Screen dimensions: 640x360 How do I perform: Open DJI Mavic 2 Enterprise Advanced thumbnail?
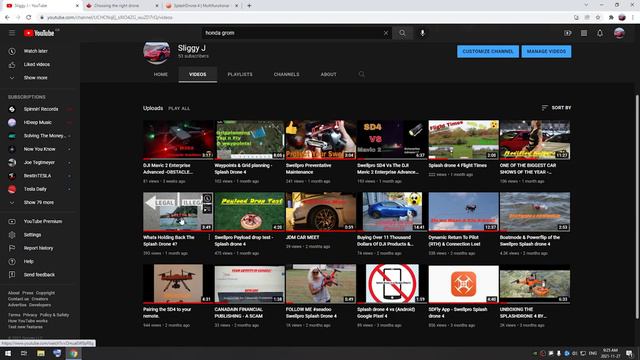(x=178, y=140)
